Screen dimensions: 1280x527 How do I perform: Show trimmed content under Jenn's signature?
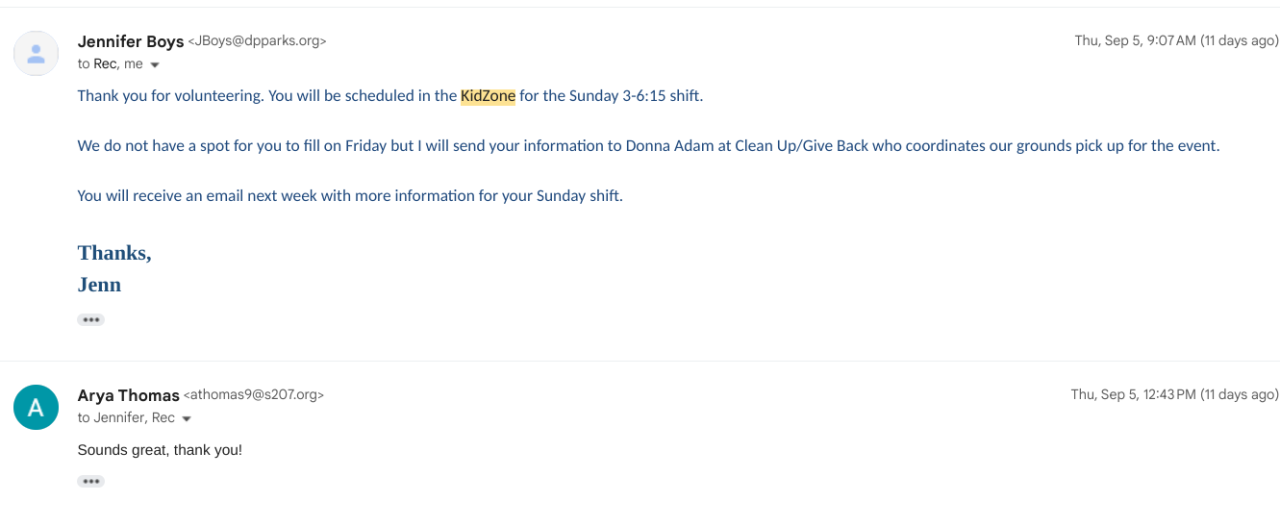coord(91,320)
